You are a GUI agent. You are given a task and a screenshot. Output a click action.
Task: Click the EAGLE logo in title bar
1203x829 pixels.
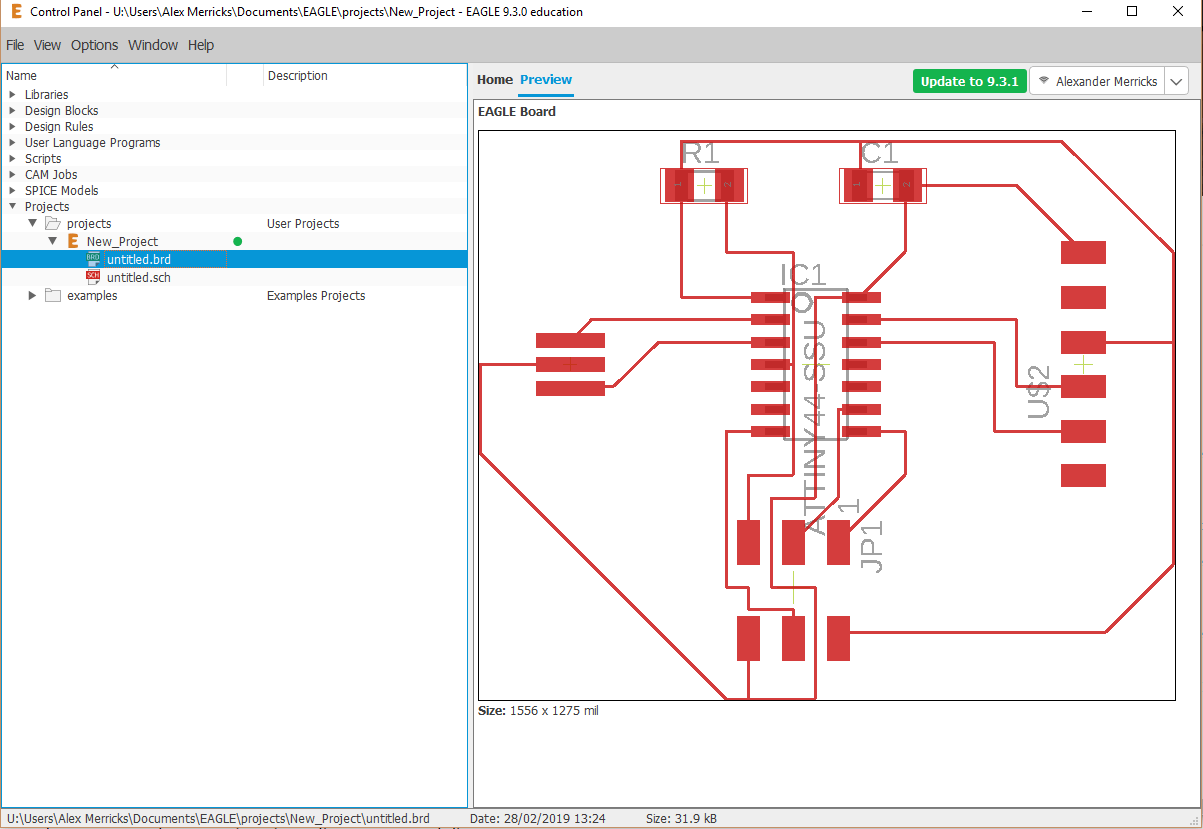(16, 12)
